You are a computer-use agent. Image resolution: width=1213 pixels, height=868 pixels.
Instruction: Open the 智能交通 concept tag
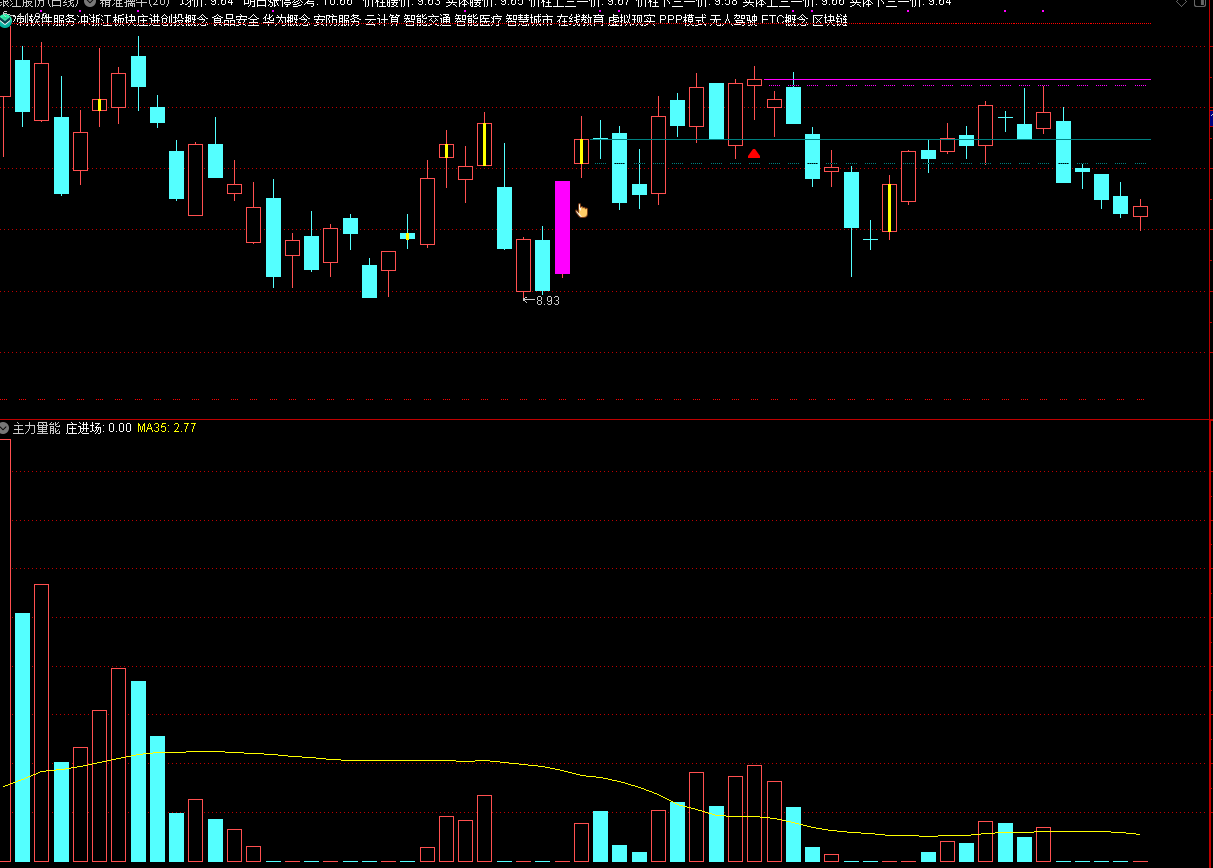[x=427, y=20]
